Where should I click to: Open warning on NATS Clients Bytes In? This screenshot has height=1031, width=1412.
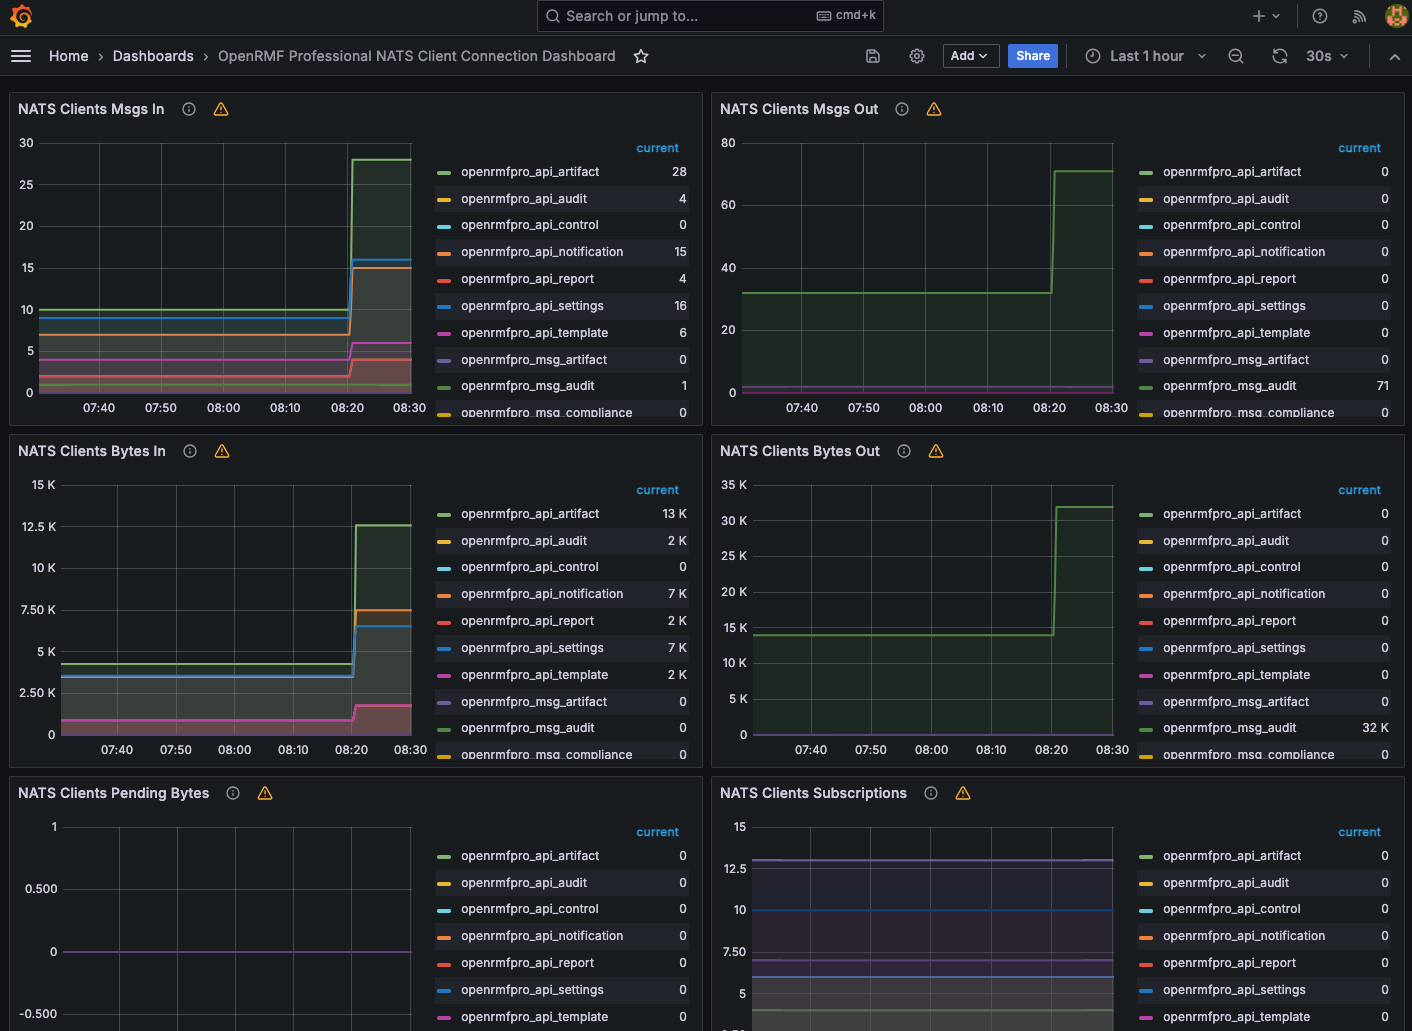coord(222,451)
